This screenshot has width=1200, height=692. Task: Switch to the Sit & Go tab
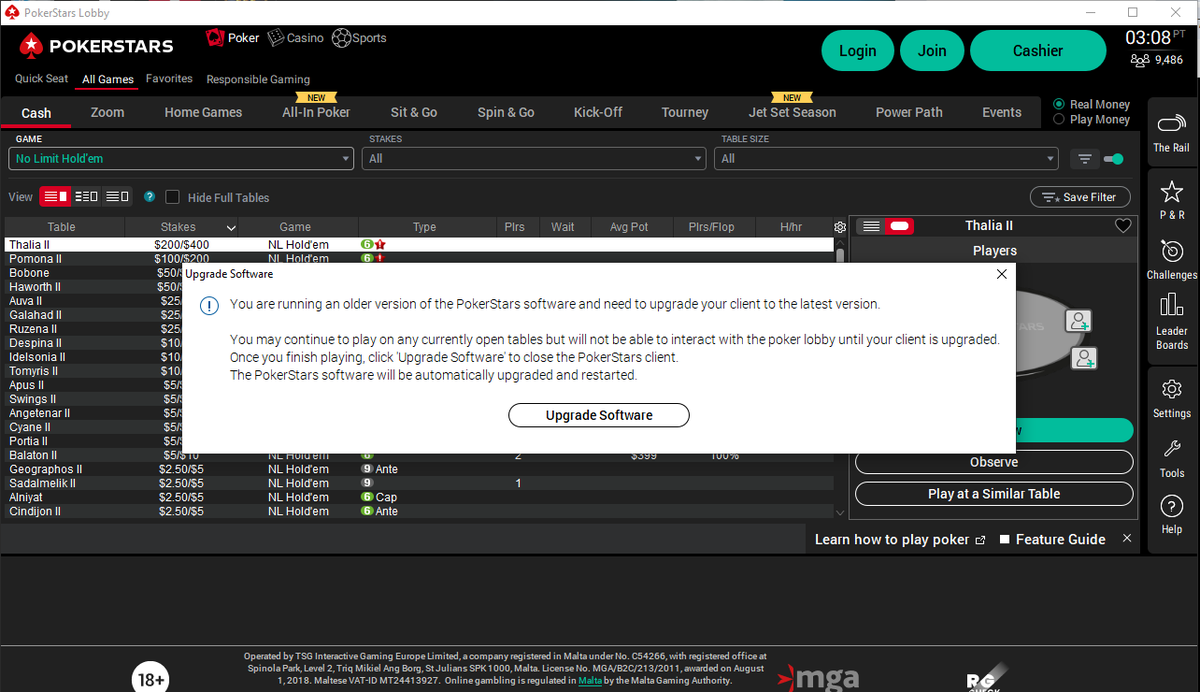pyautogui.click(x=414, y=112)
